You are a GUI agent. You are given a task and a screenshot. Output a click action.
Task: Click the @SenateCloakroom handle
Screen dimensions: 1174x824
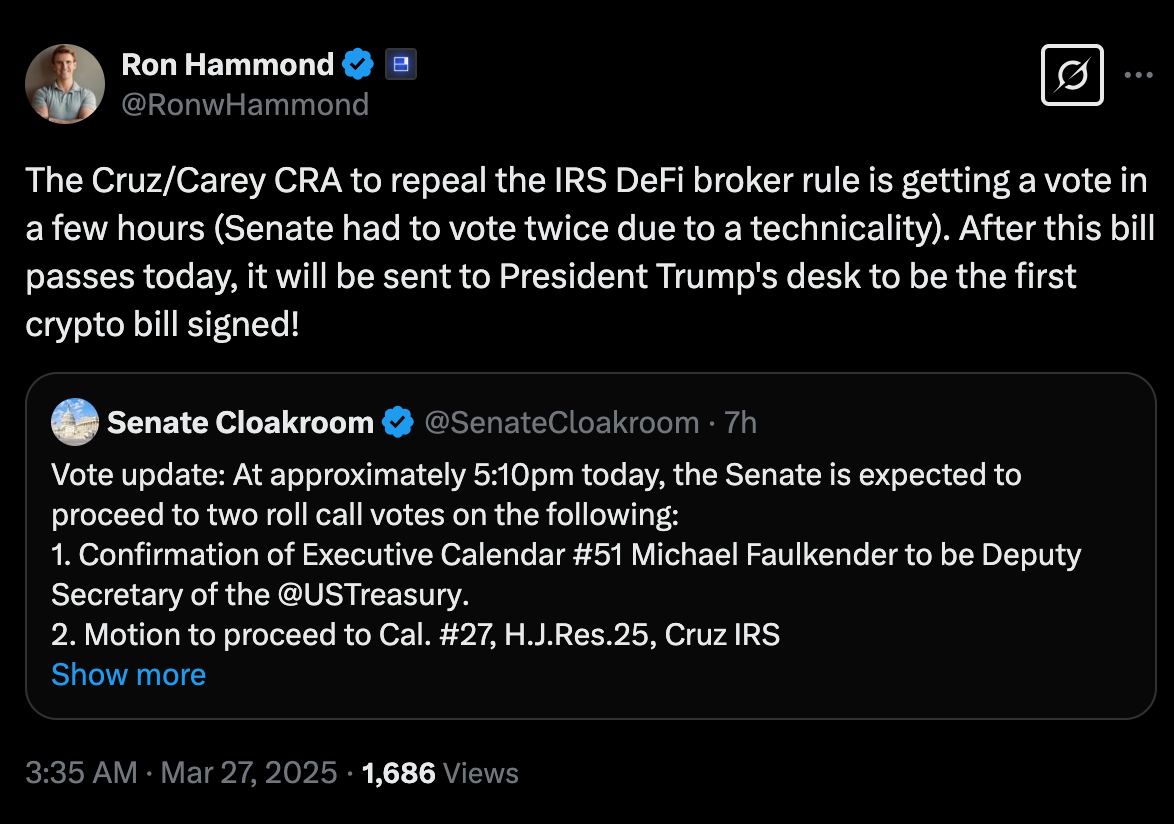[562, 423]
